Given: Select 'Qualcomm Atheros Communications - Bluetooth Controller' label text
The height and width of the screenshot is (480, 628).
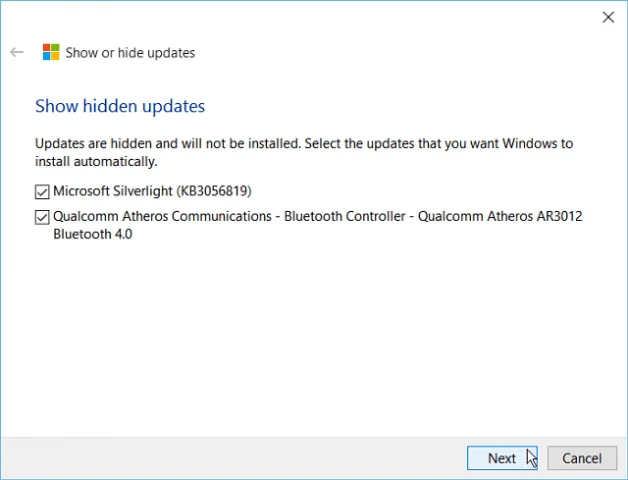Looking at the screenshot, I should (318, 225).
